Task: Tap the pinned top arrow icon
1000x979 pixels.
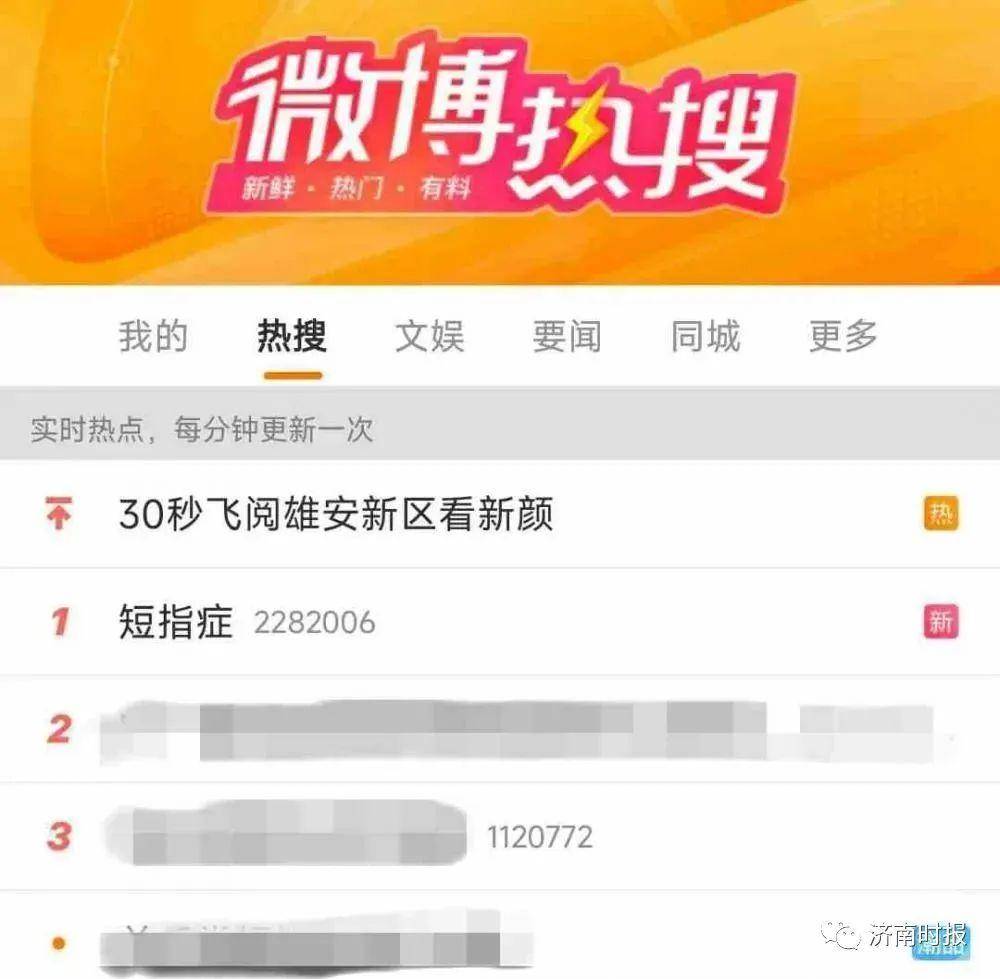Action: [59, 513]
